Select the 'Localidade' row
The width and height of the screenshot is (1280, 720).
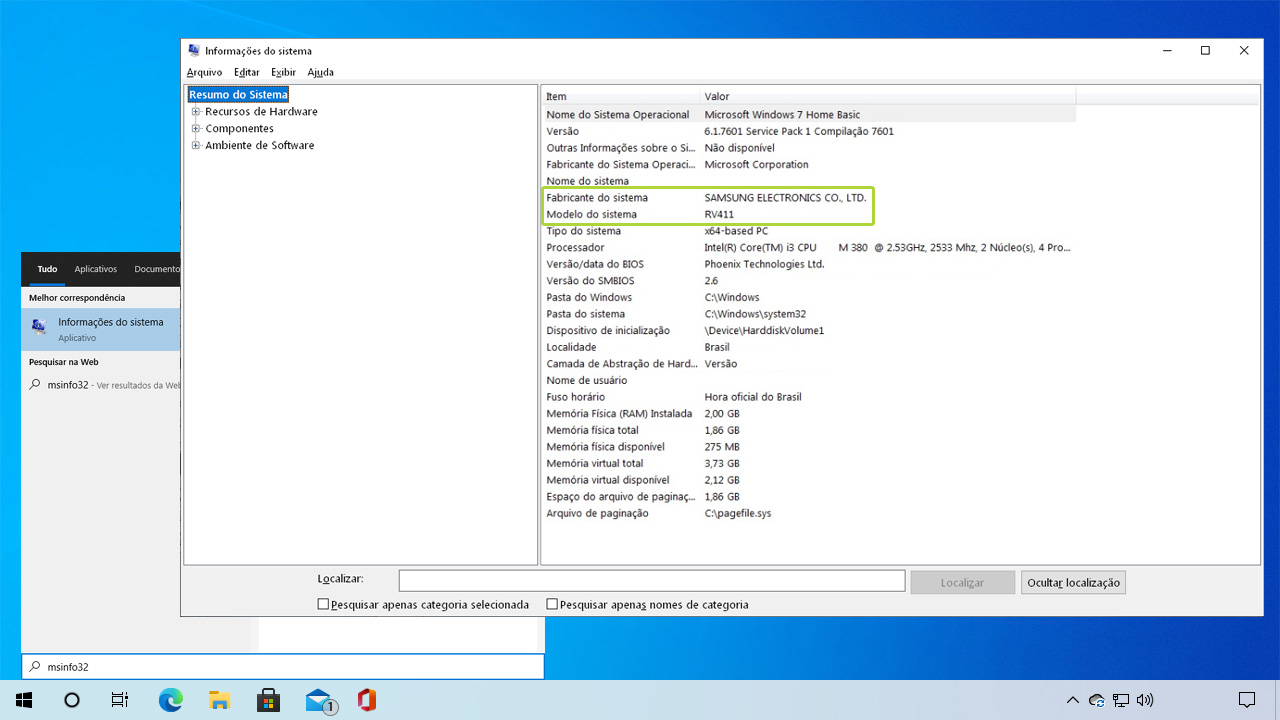(x=808, y=347)
